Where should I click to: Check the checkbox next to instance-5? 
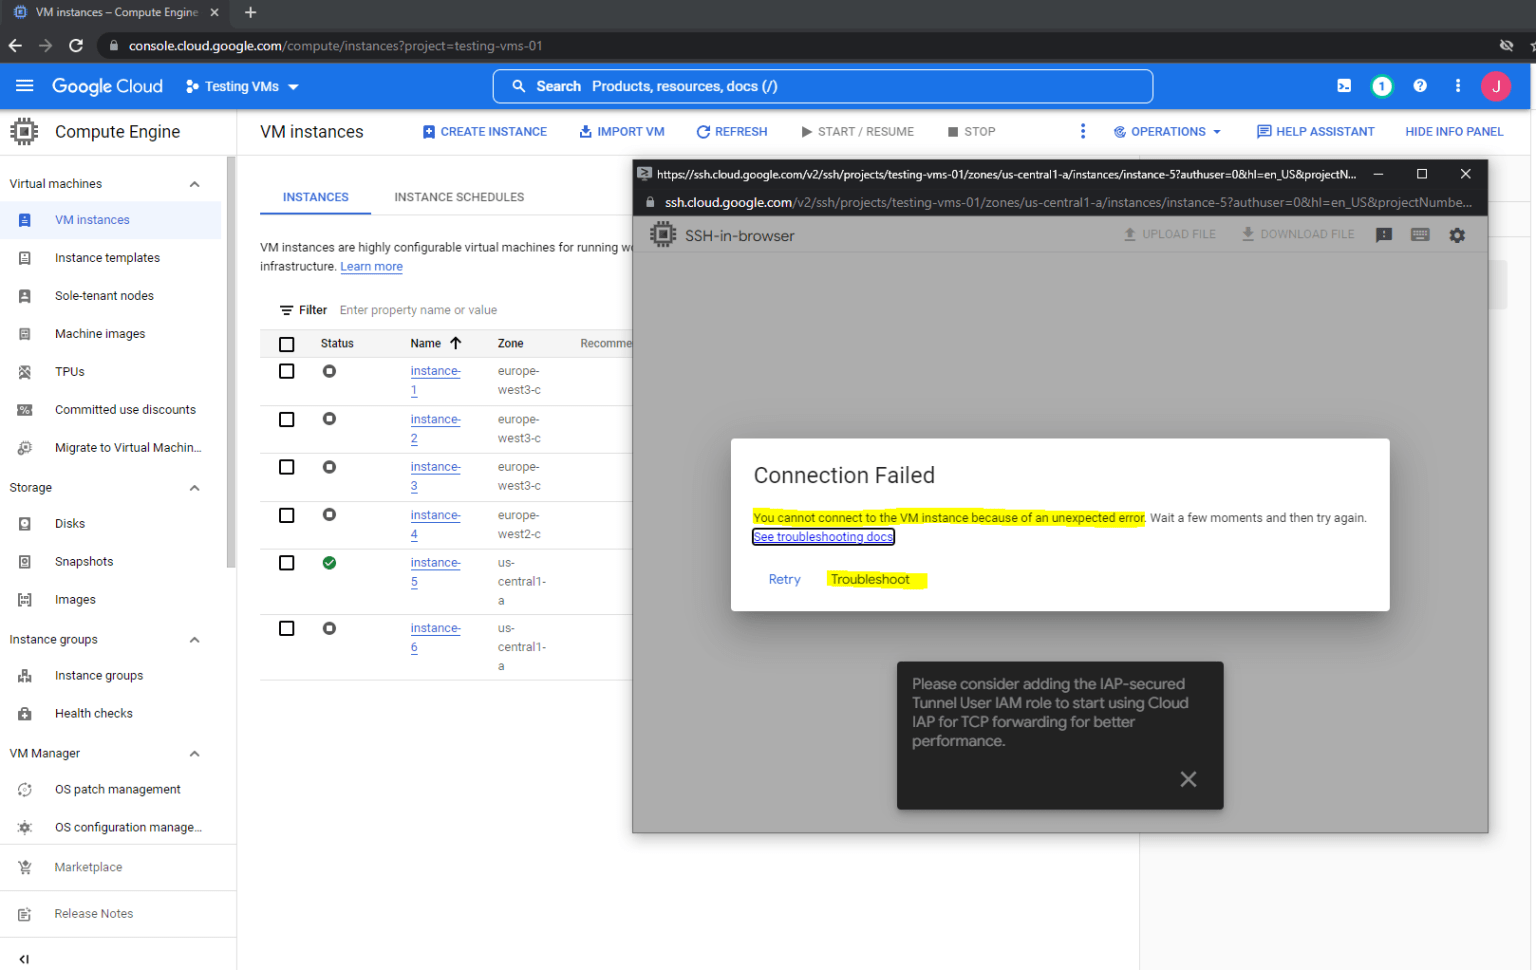click(x=287, y=562)
